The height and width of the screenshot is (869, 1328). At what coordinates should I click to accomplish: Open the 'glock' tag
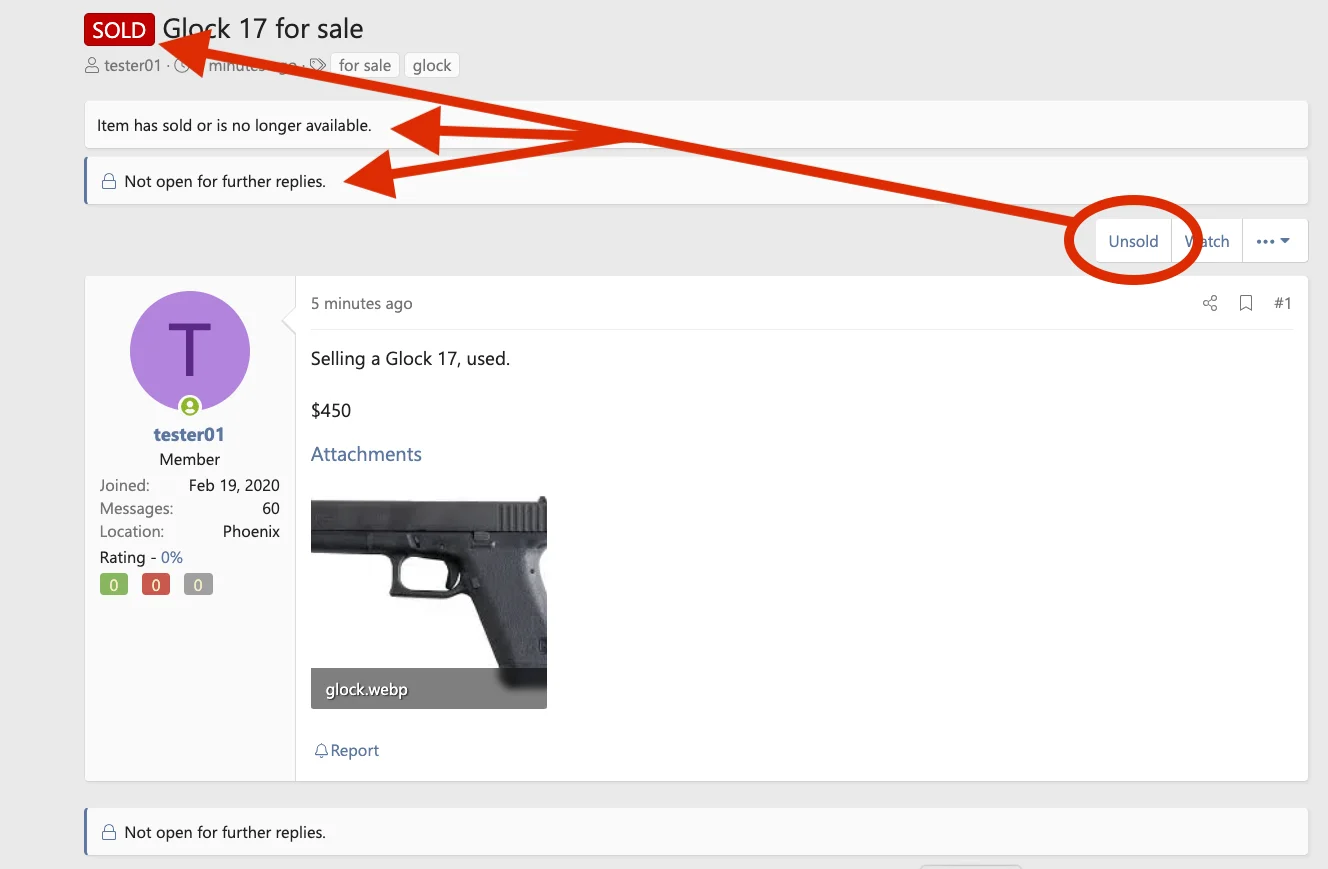tap(432, 65)
